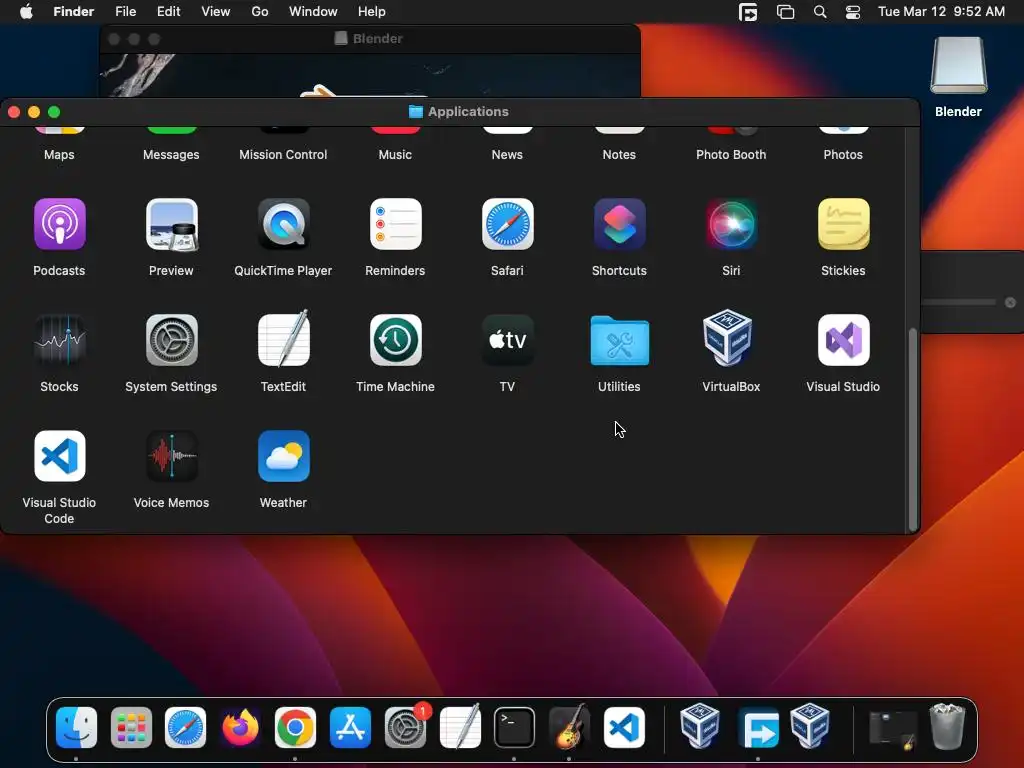Click the Music label
Screen dimensions: 1024x768
(395, 155)
